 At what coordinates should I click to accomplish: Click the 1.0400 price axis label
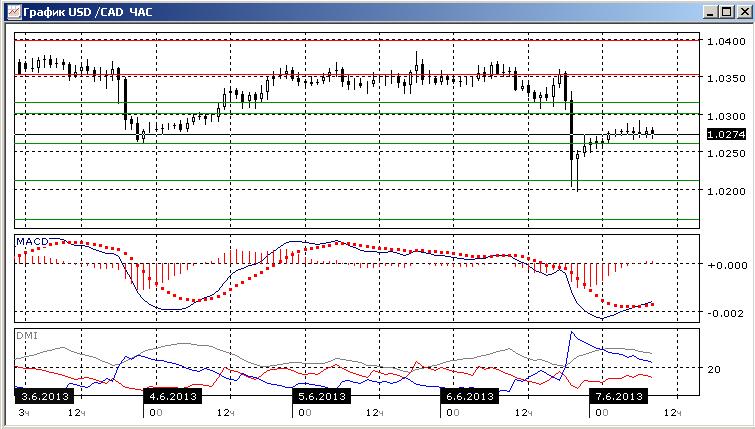726,41
